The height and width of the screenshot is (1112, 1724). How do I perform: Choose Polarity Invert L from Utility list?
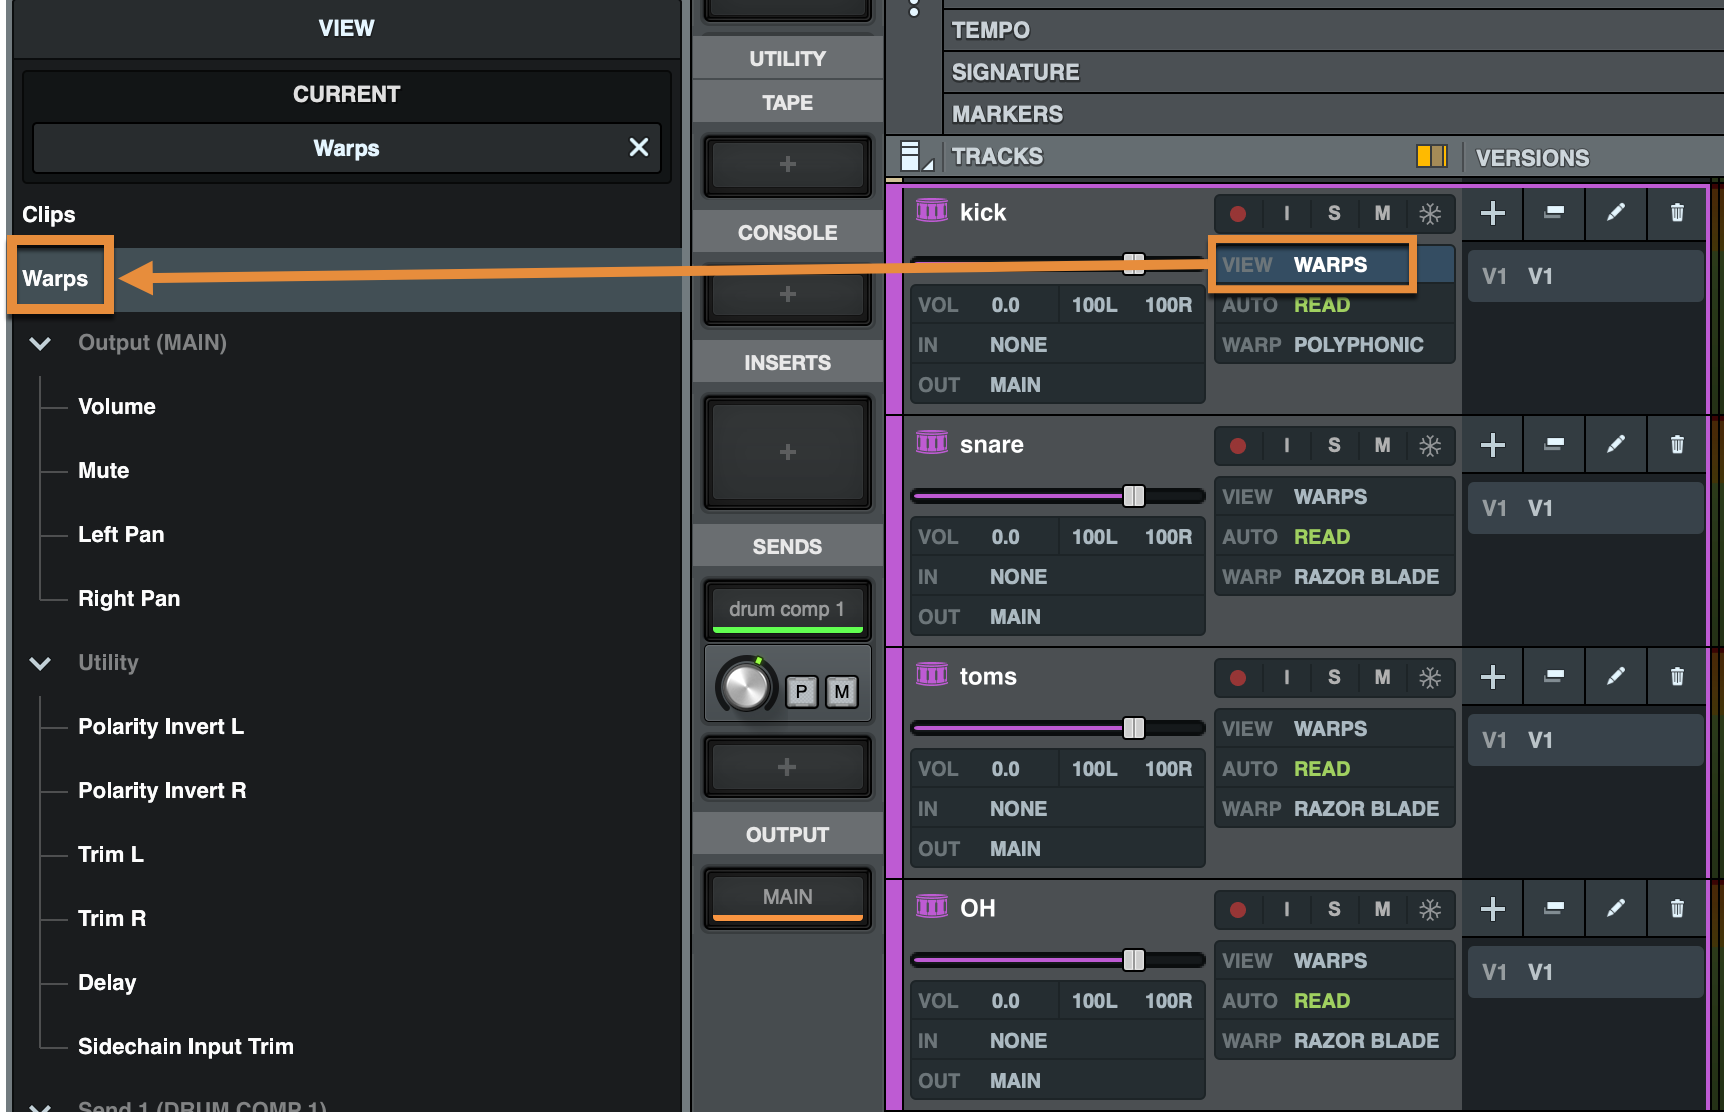pyautogui.click(x=161, y=727)
